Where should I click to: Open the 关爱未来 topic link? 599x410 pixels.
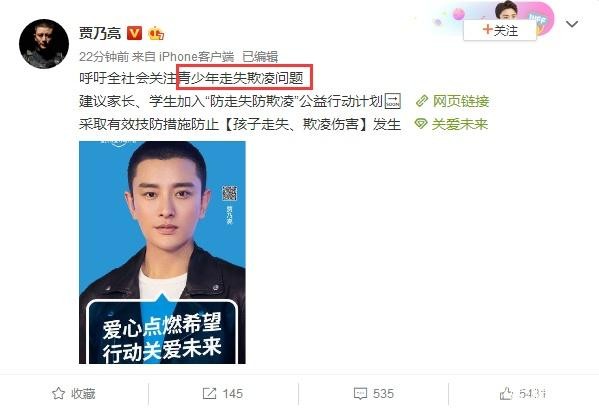click(x=460, y=124)
